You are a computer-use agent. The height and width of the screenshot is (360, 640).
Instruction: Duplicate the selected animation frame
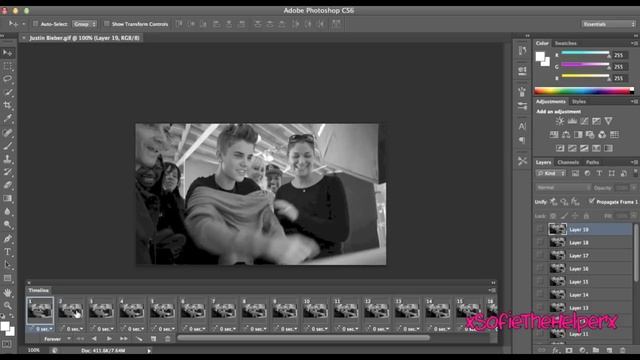[153, 339]
